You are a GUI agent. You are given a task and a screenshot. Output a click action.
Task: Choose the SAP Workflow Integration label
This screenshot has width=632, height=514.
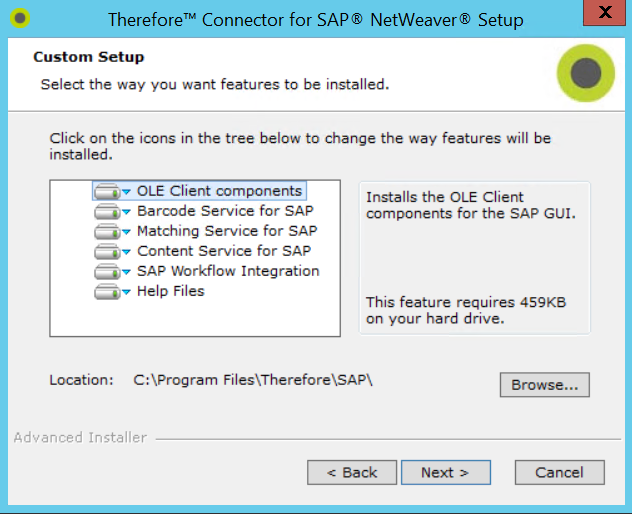[x=228, y=271]
